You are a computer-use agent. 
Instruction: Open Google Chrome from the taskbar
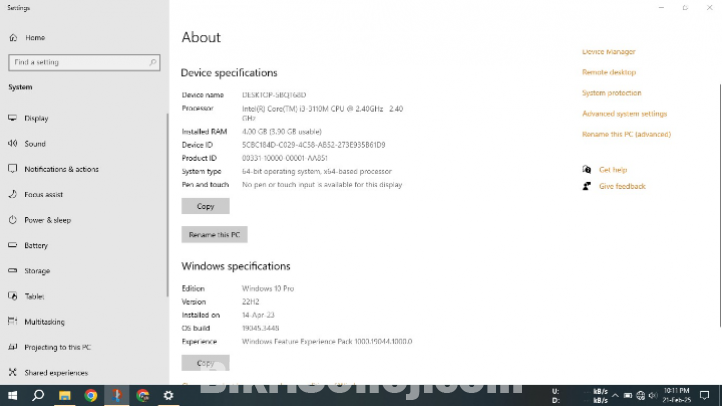[90, 395]
